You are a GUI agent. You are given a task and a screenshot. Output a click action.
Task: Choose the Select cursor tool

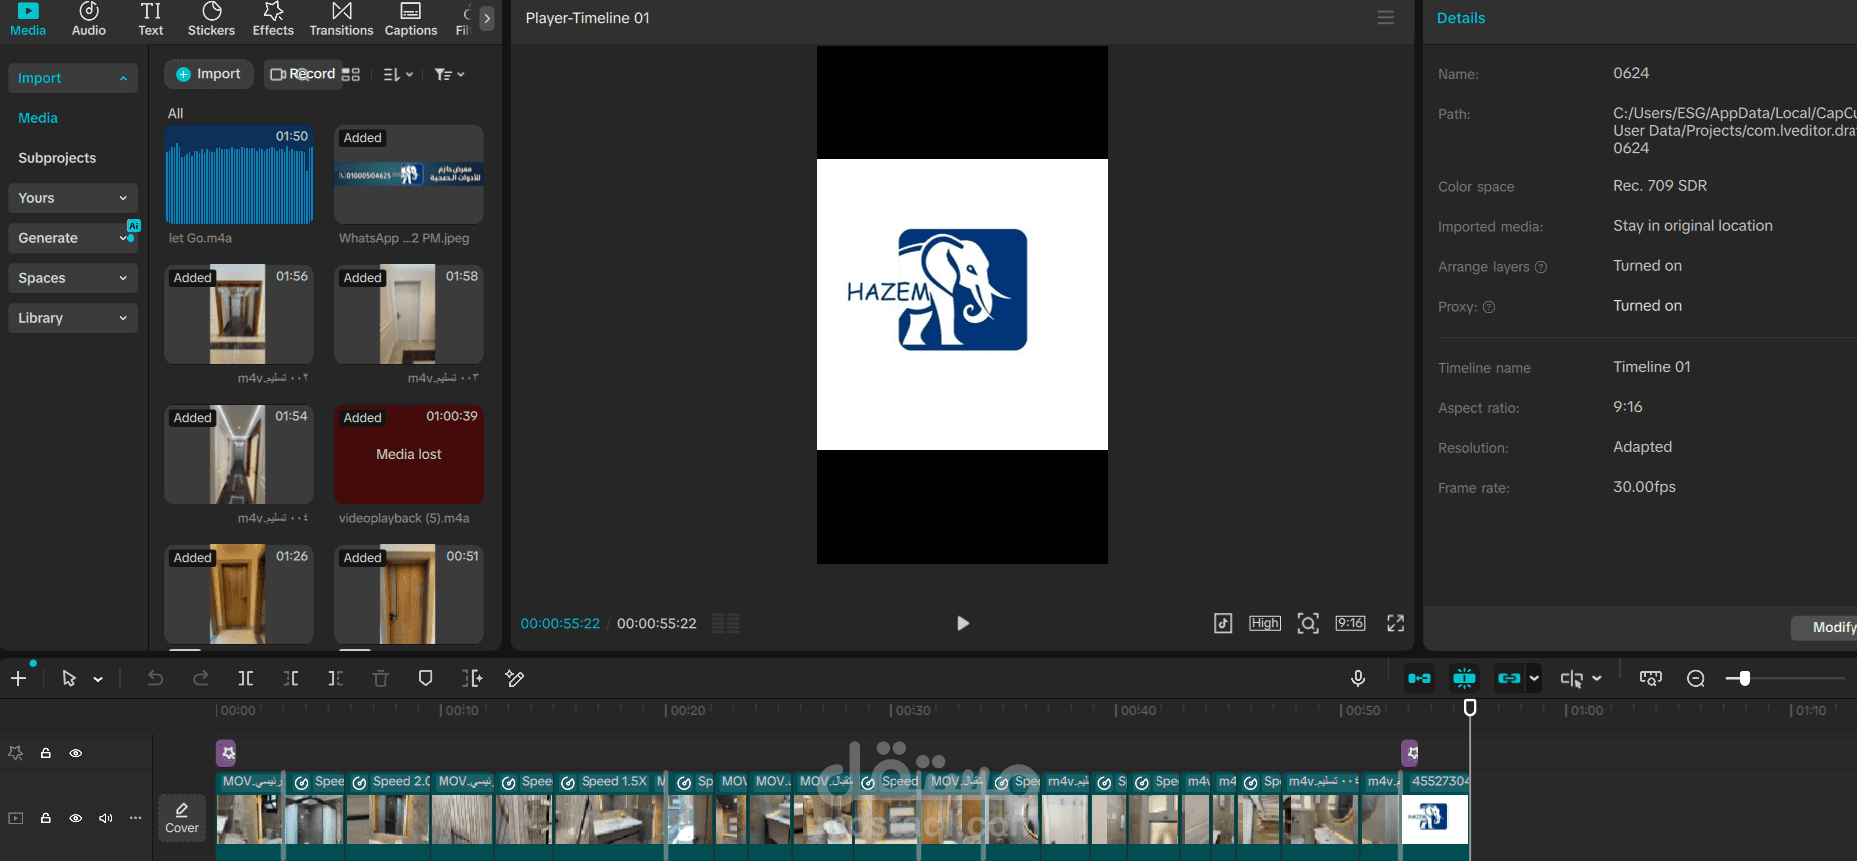point(69,679)
